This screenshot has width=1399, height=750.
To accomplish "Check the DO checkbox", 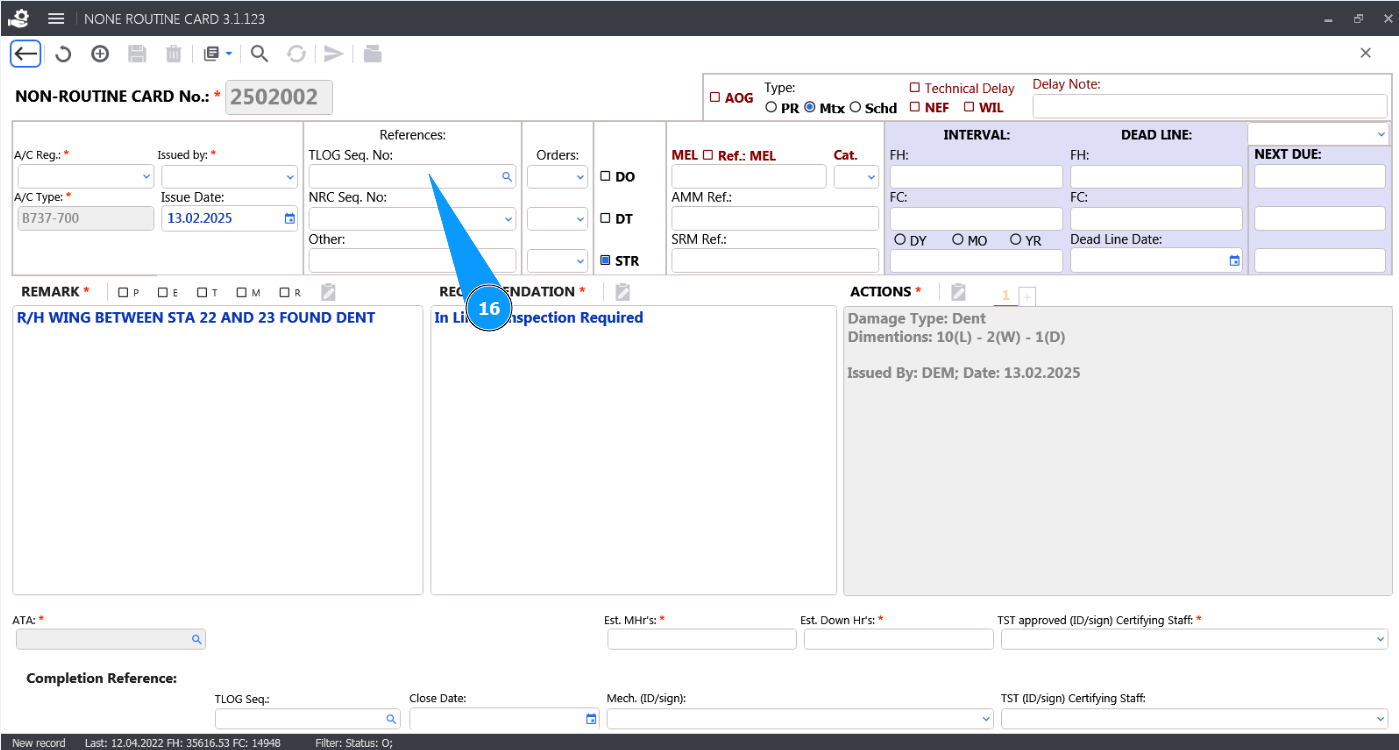I will [x=605, y=177].
